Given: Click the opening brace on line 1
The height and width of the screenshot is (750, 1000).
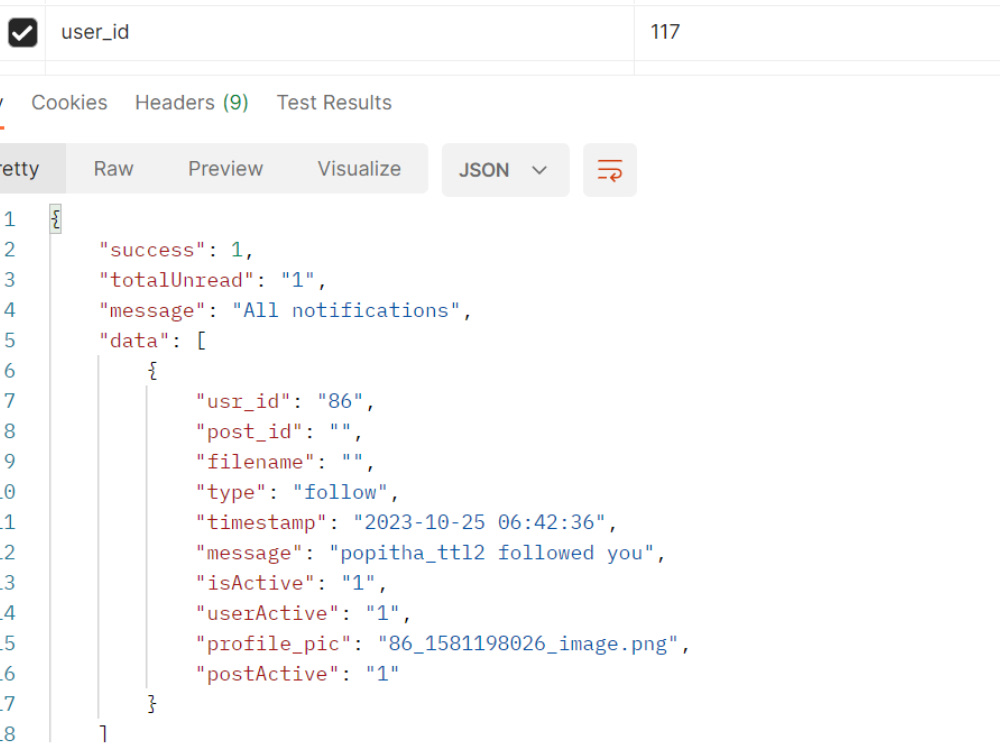Looking at the screenshot, I should tap(55, 220).
